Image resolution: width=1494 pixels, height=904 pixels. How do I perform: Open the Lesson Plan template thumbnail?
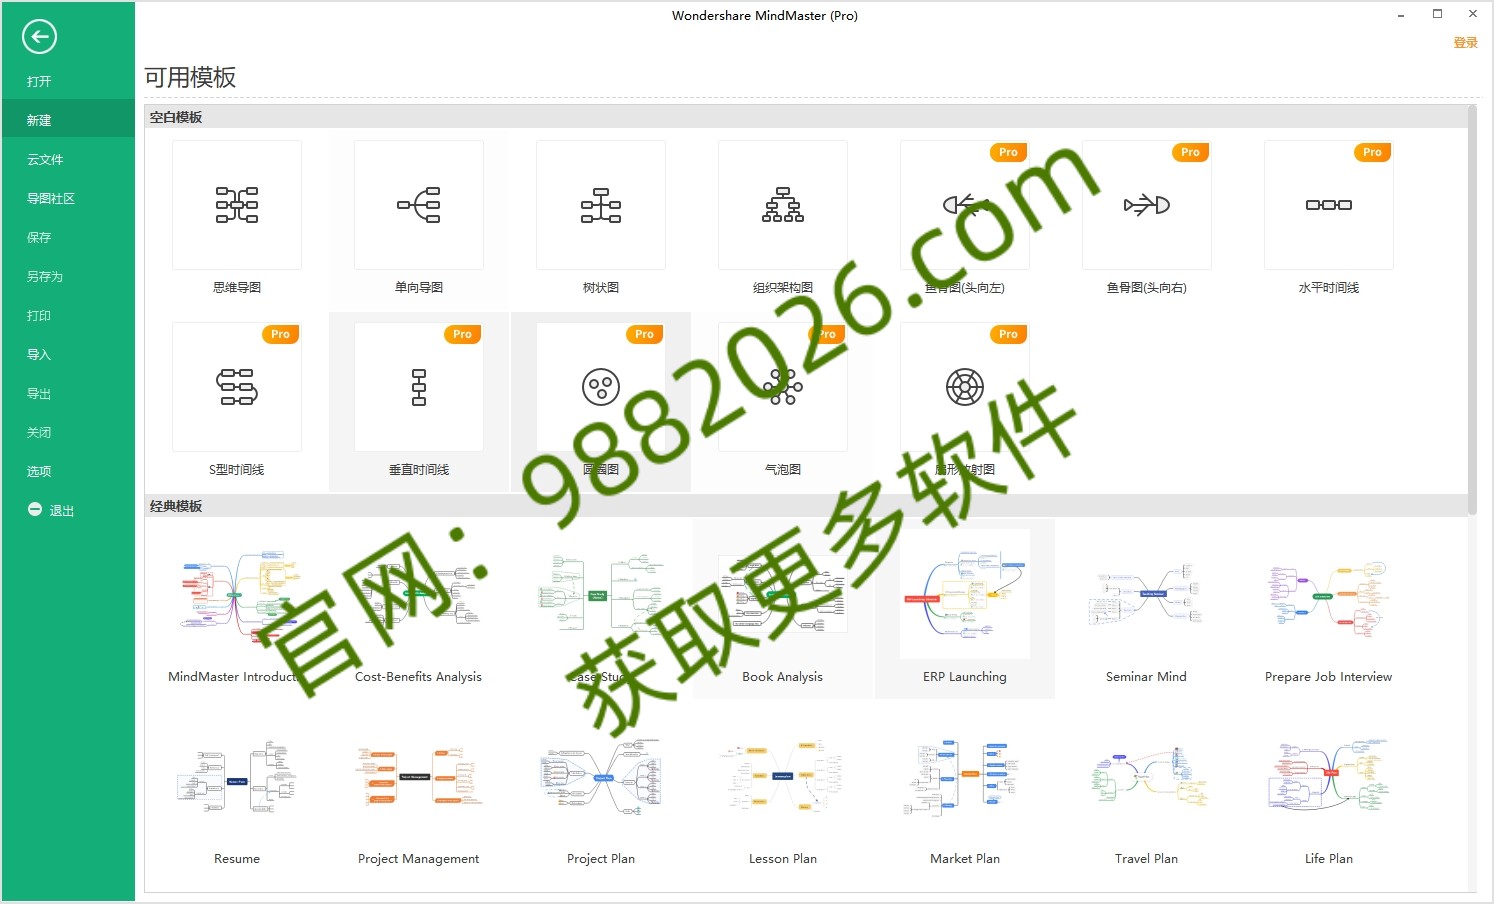point(783,777)
